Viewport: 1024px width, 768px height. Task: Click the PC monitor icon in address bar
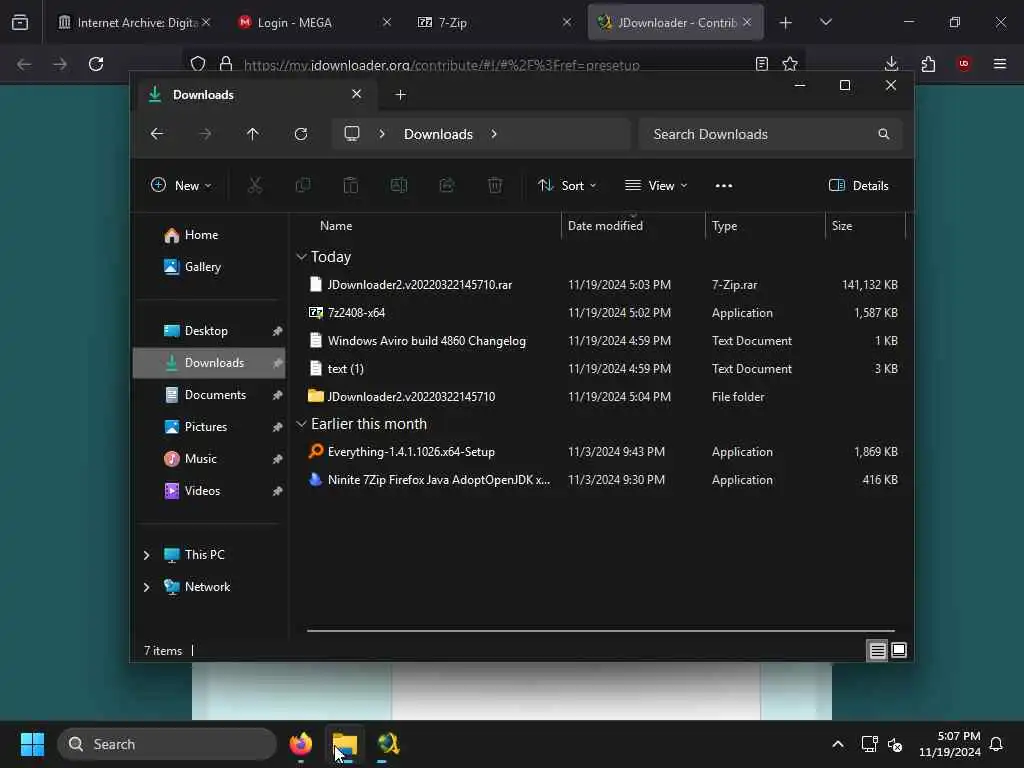pos(352,134)
